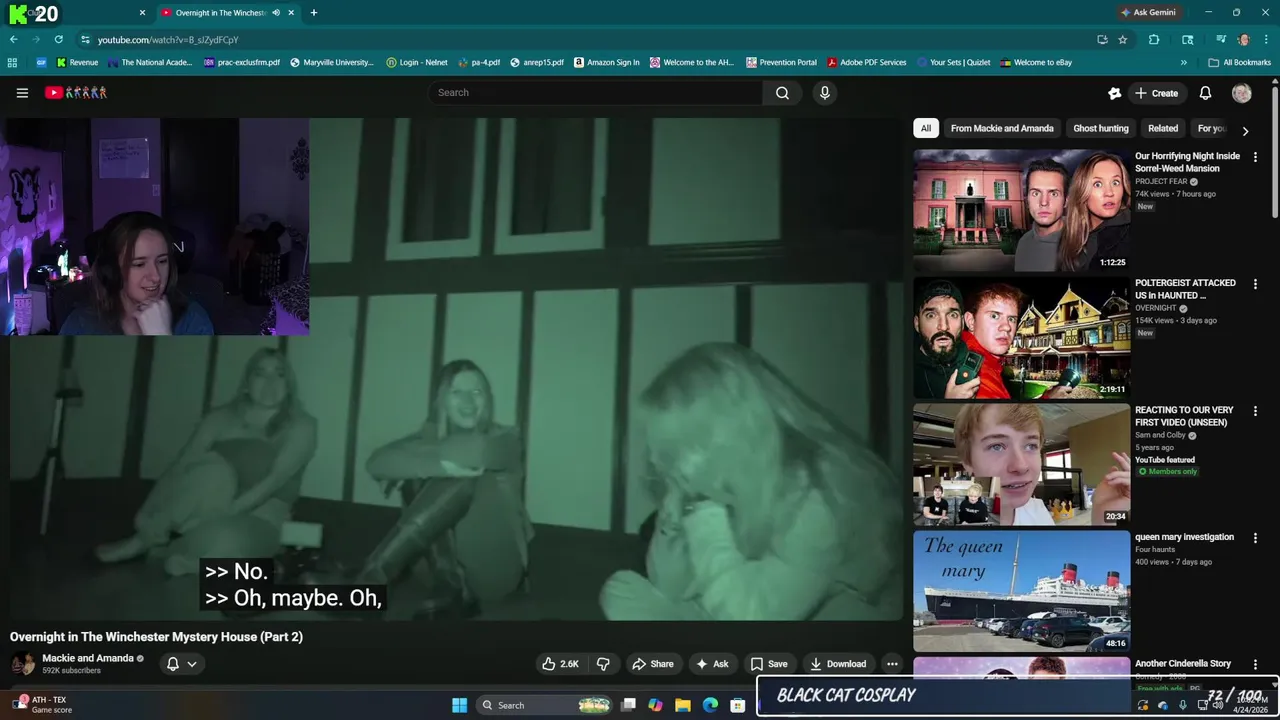
Task: Open options for the Poltergeist Attacked Us video
Action: (1255, 284)
